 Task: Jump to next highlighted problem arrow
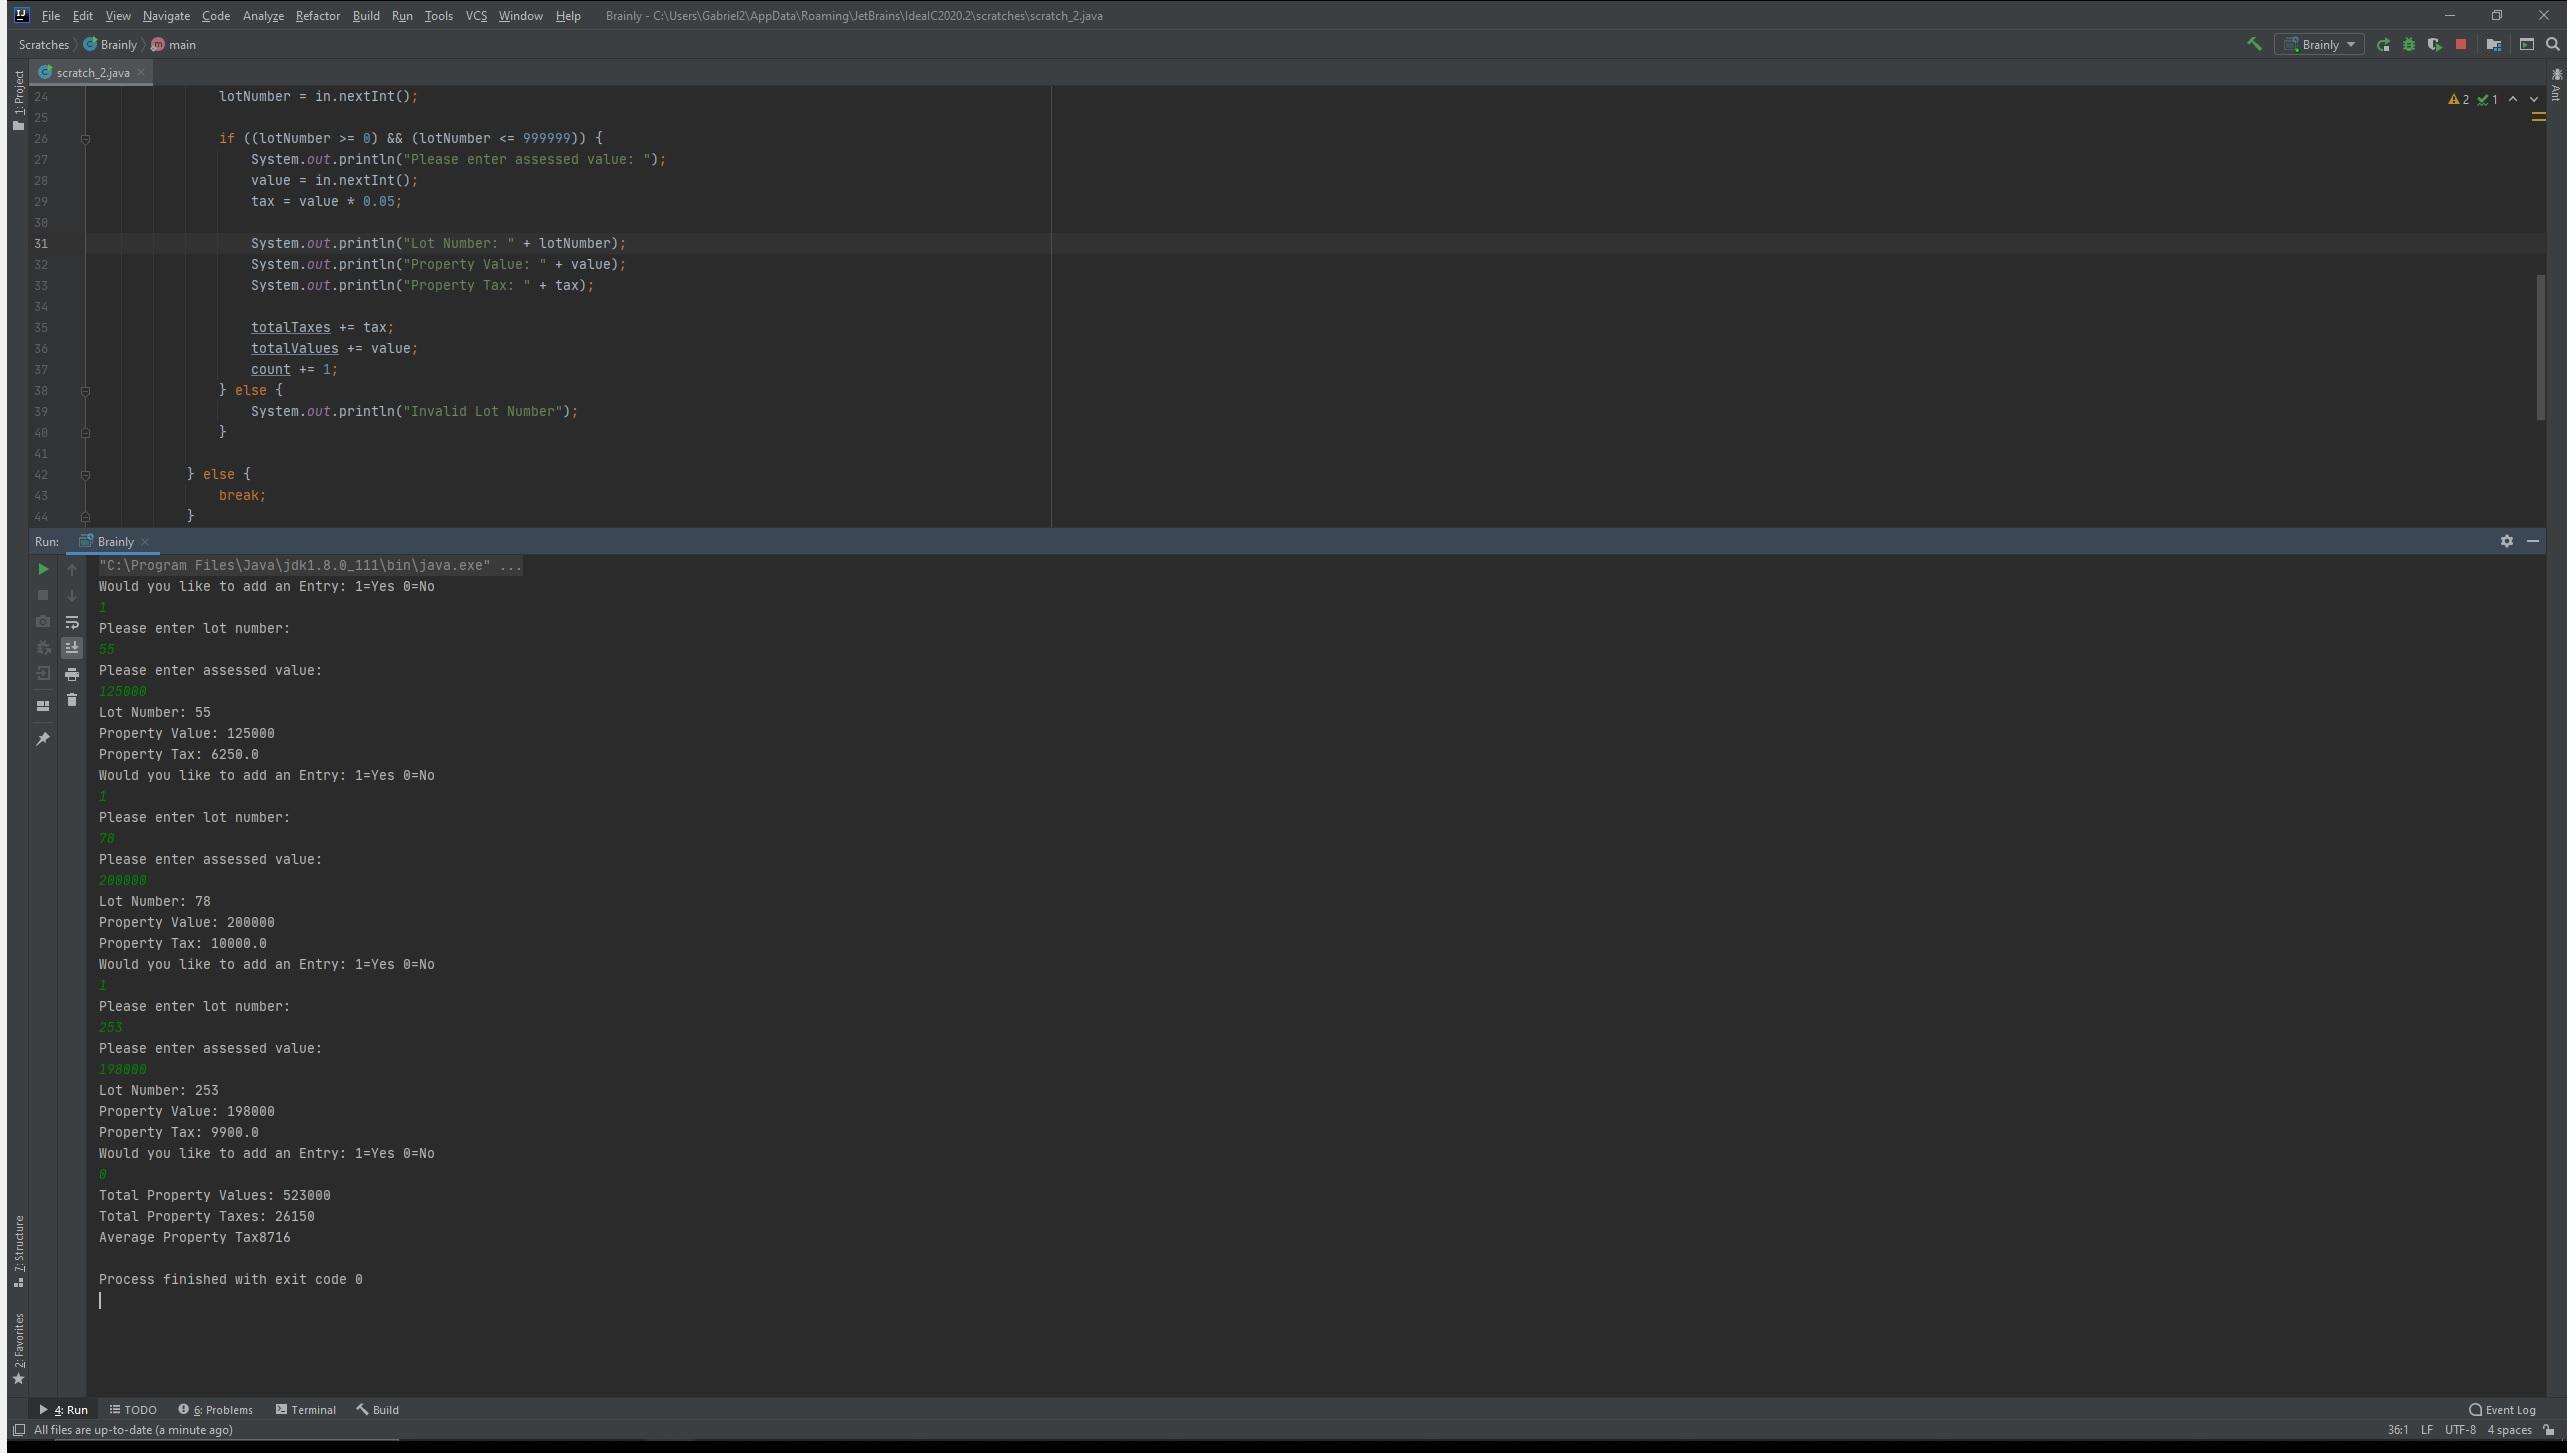tap(2534, 99)
